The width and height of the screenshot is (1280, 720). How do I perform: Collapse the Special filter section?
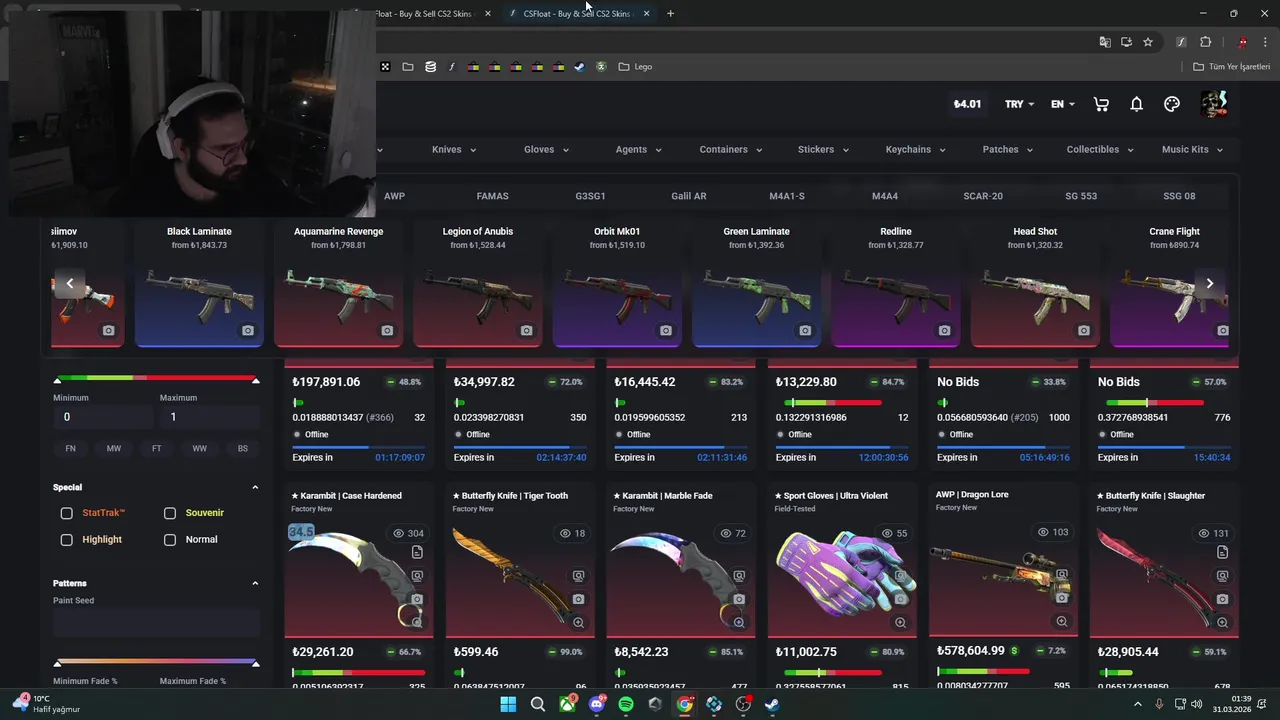(x=255, y=488)
